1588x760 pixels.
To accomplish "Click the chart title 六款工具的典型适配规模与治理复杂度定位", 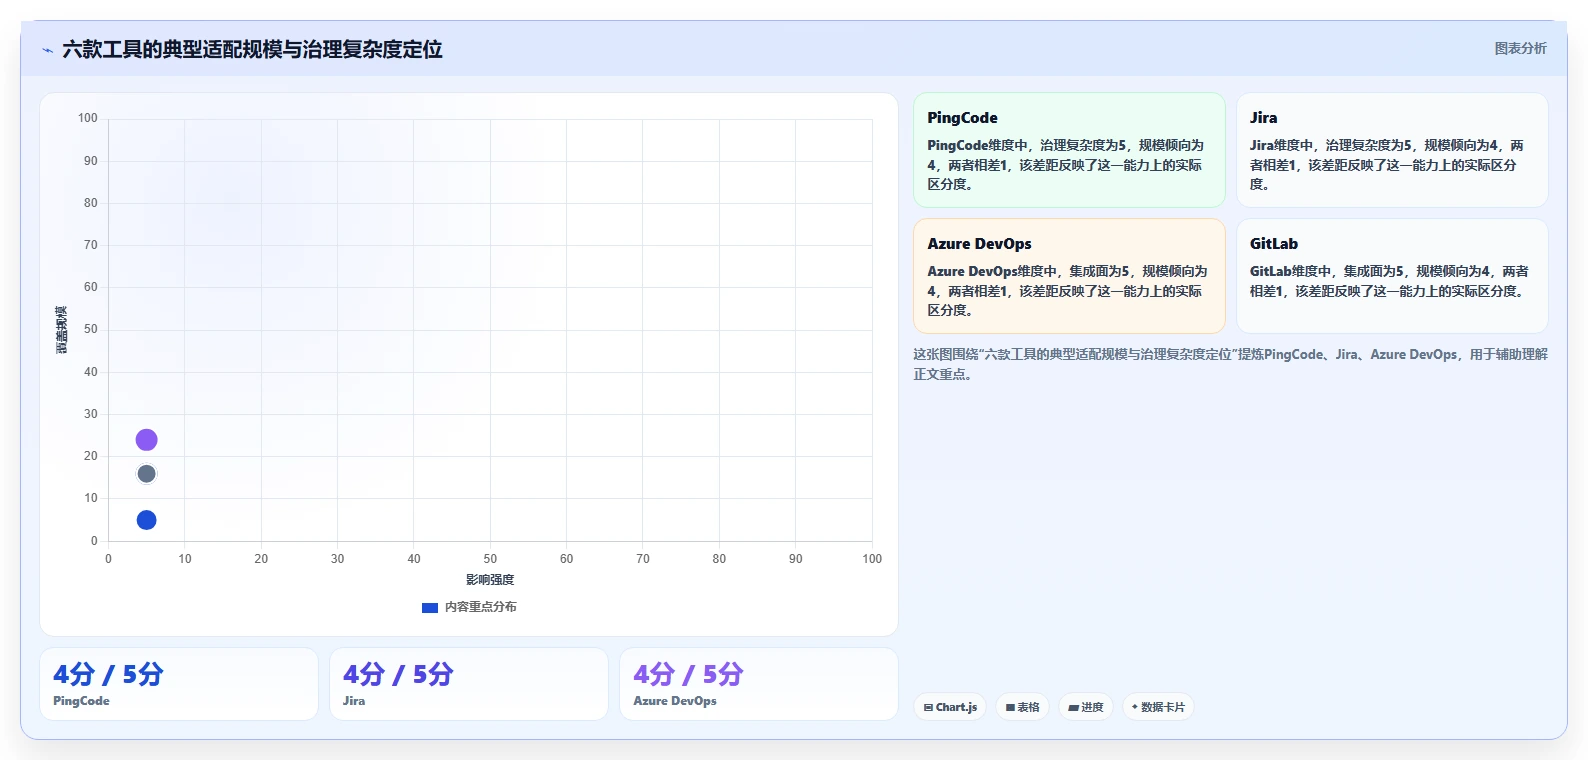I will pos(252,49).
